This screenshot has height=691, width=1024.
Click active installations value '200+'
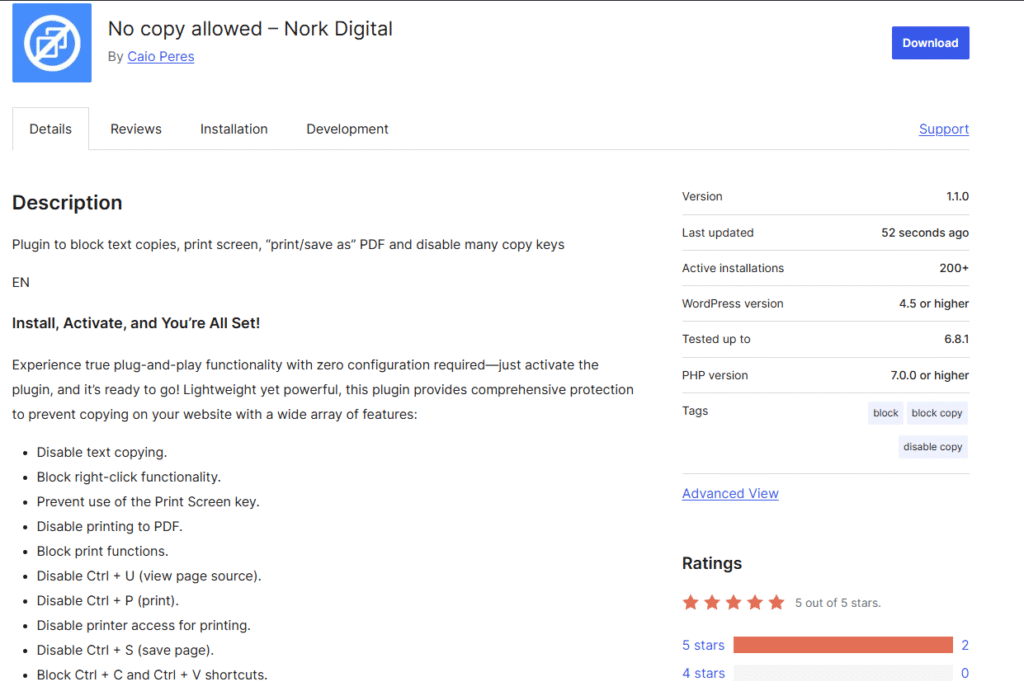pyautogui.click(x=953, y=268)
